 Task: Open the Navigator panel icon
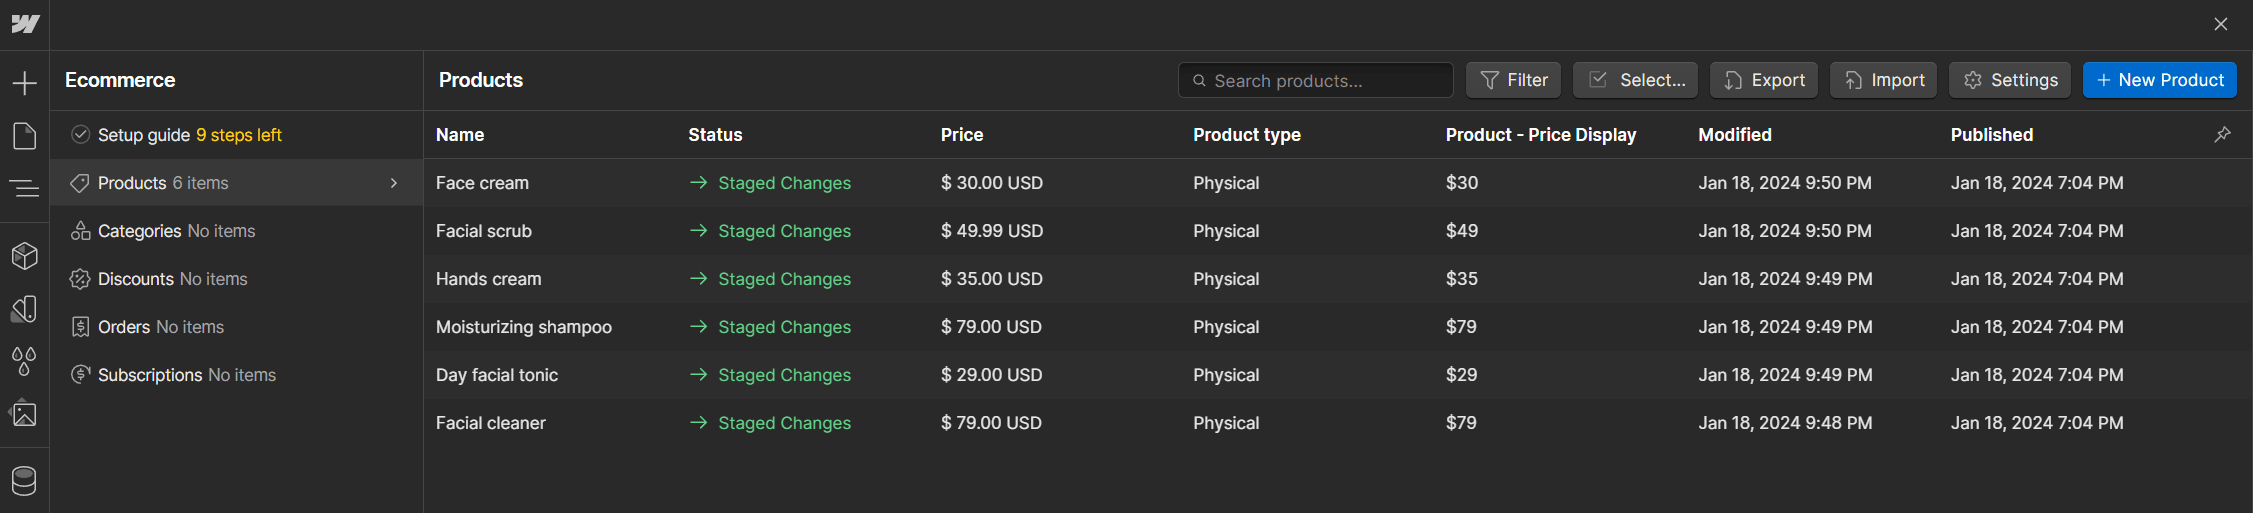point(24,188)
